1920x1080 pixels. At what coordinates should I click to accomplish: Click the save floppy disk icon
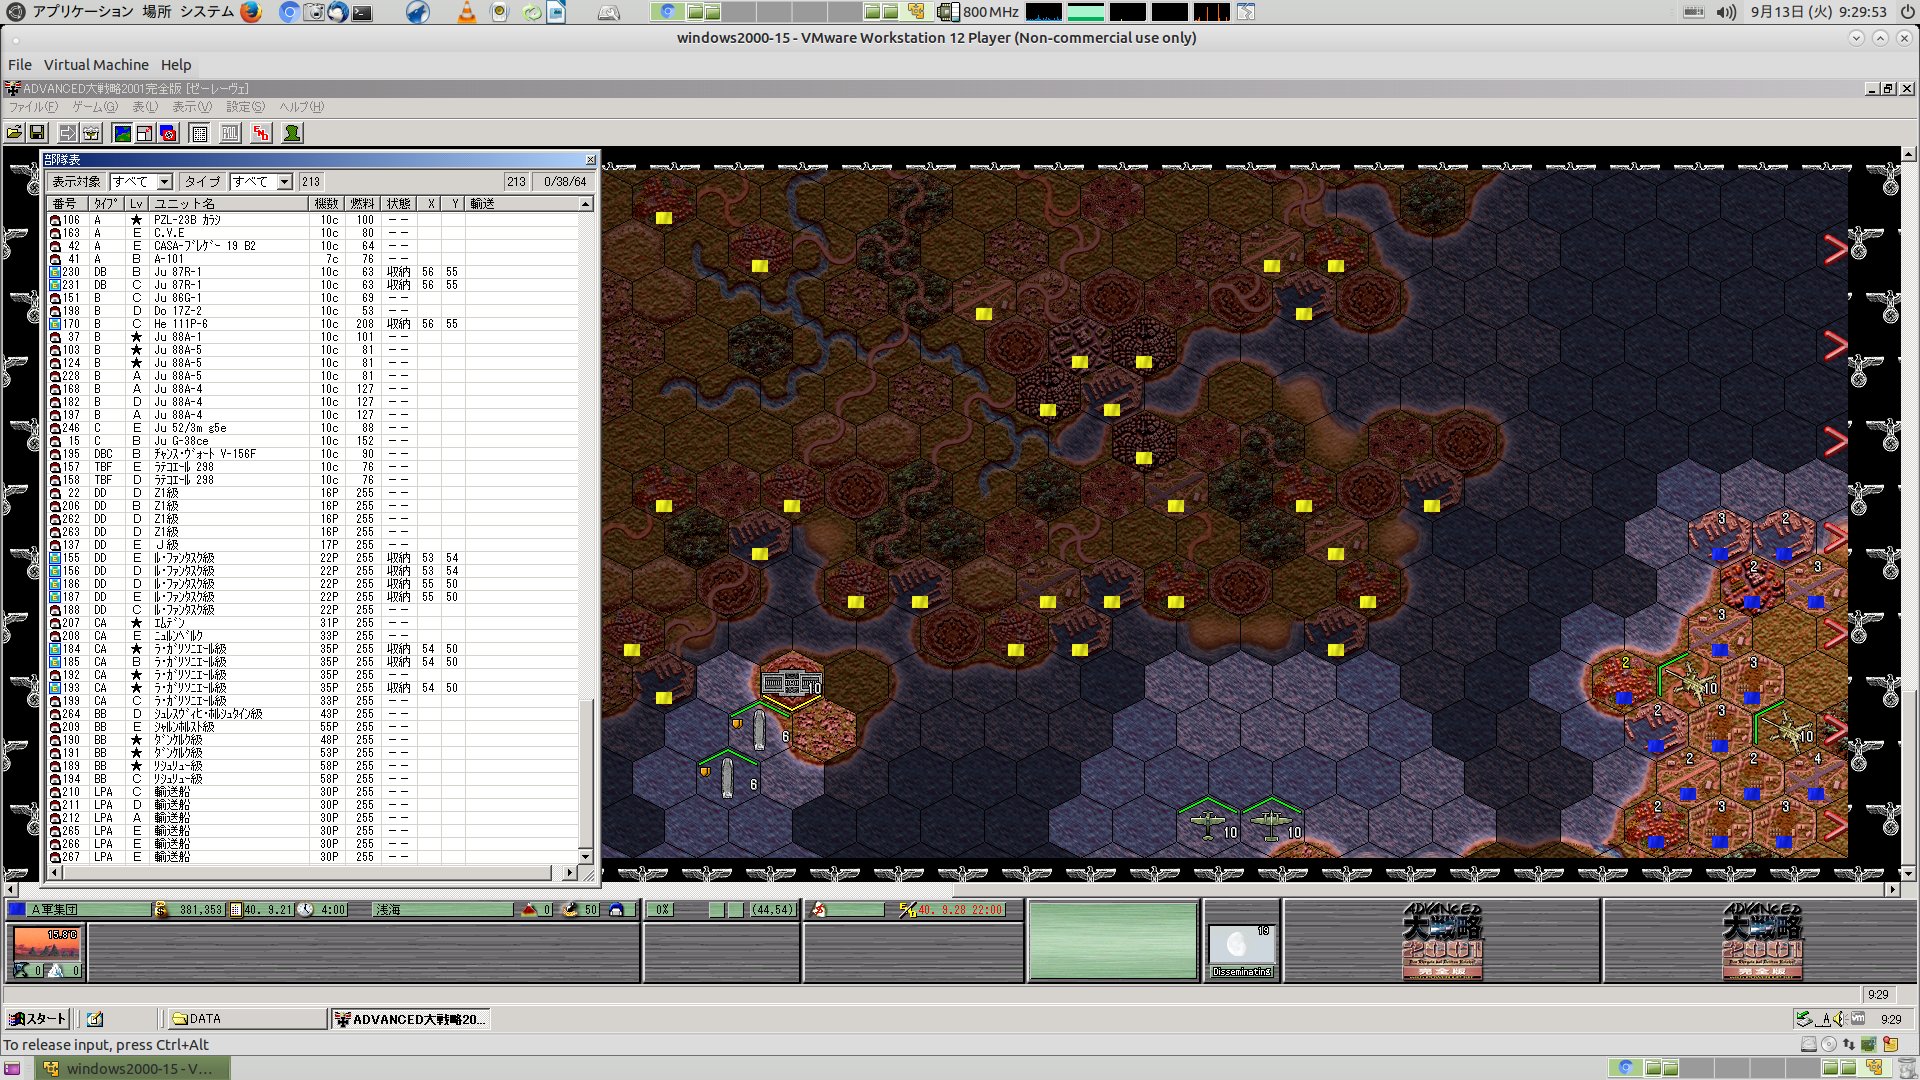37,133
